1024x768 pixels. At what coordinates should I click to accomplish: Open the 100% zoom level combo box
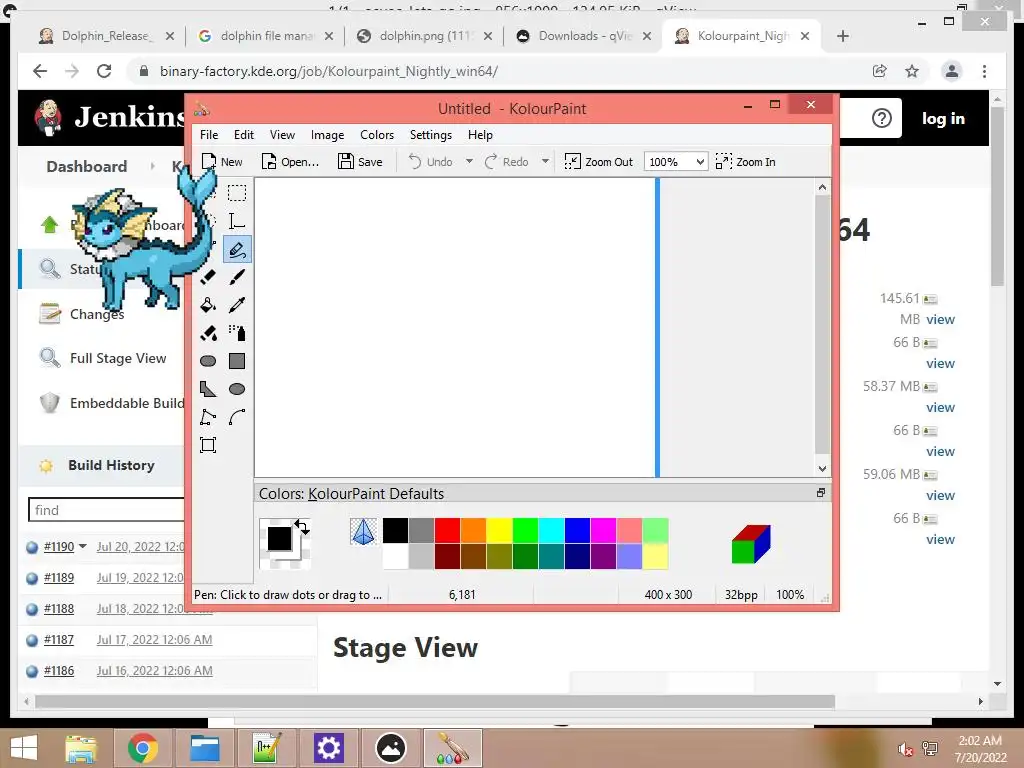pyautogui.click(x=676, y=162)
